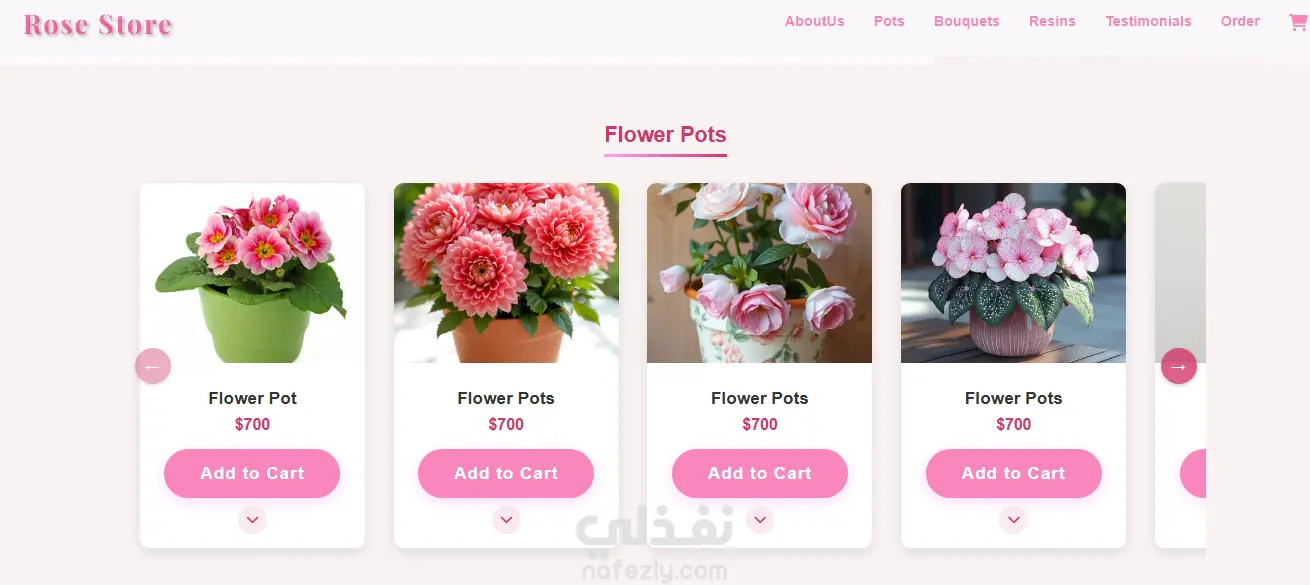The image size is (1310, 585).
Task: View the Testimonials section
Action: 1148,21
